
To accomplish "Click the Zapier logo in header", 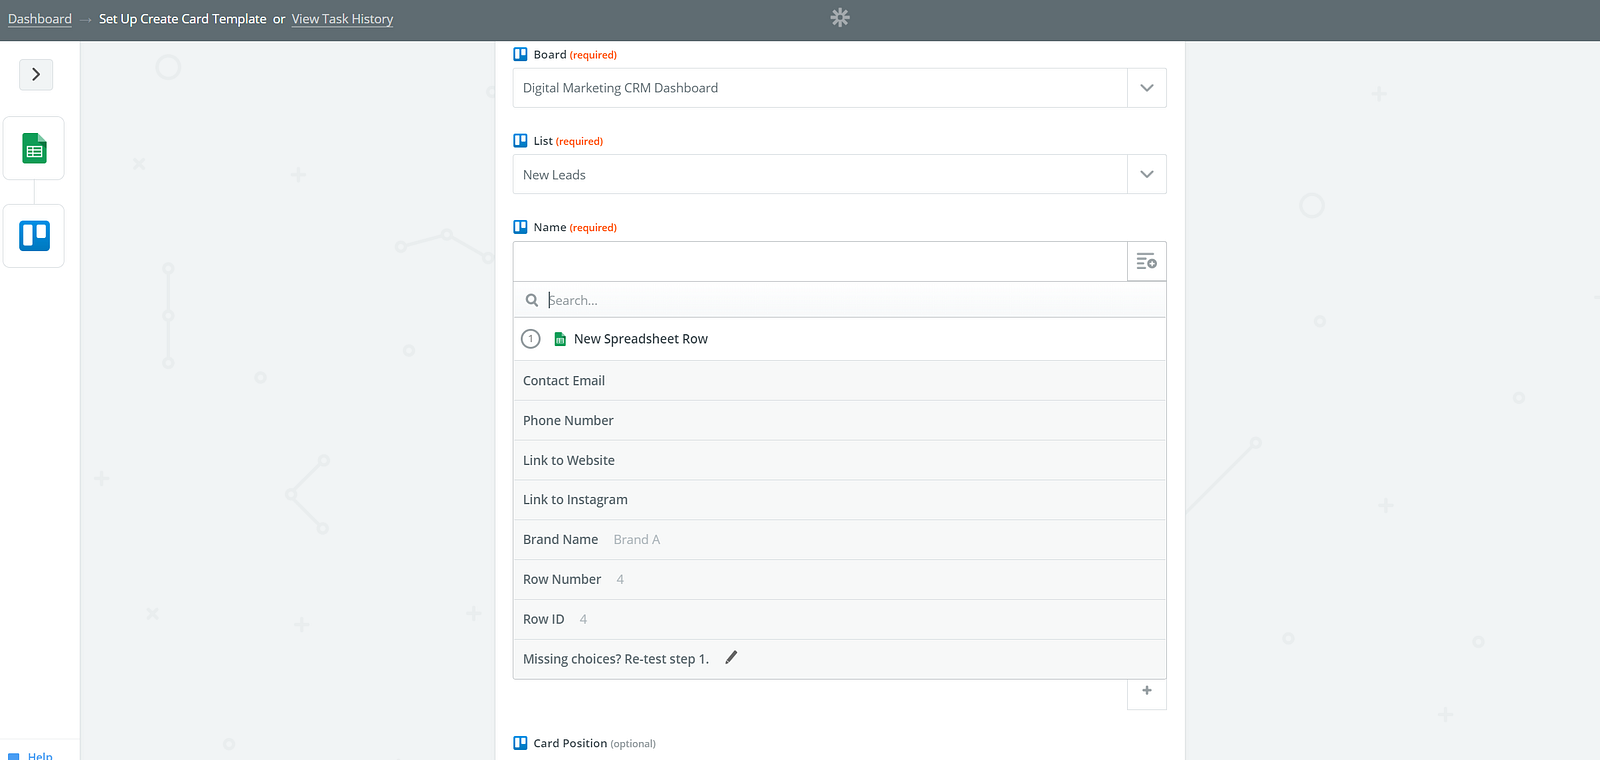I will coord(840,18).
